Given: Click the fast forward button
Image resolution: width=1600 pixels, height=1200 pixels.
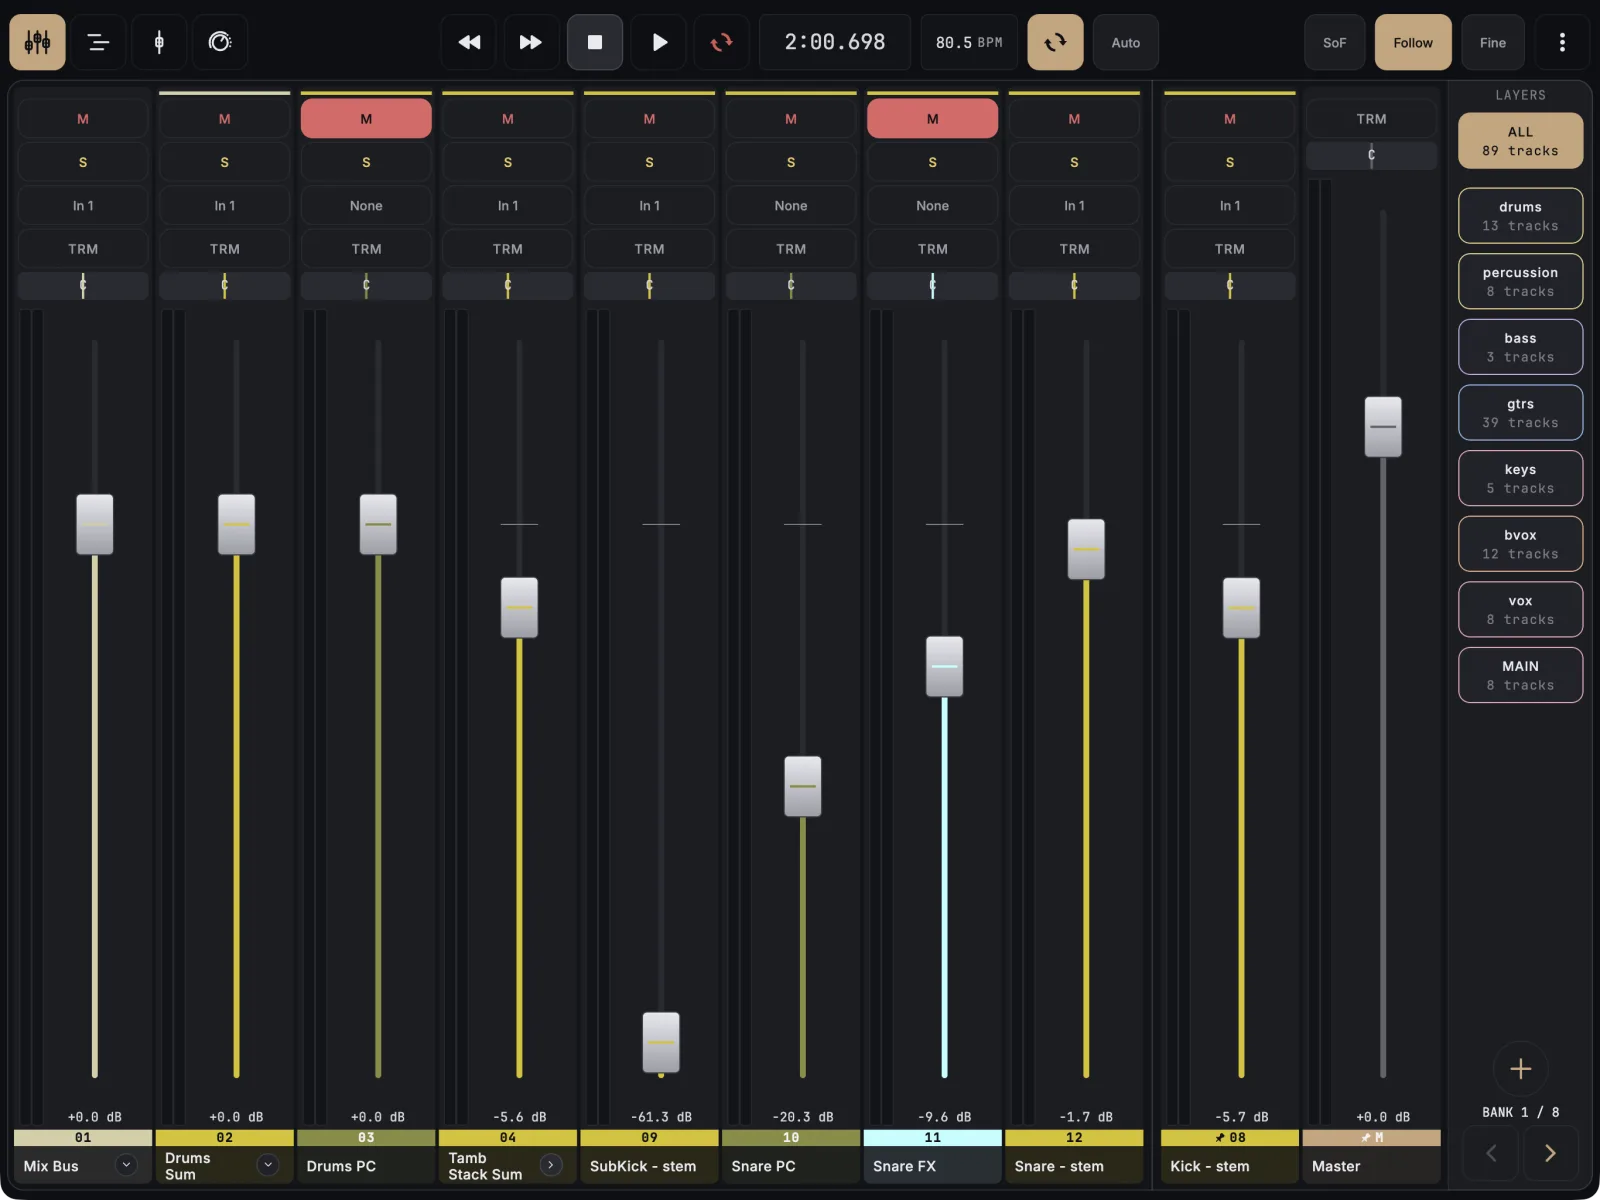Looking at the screenshot, I should (x=530, y=42).
